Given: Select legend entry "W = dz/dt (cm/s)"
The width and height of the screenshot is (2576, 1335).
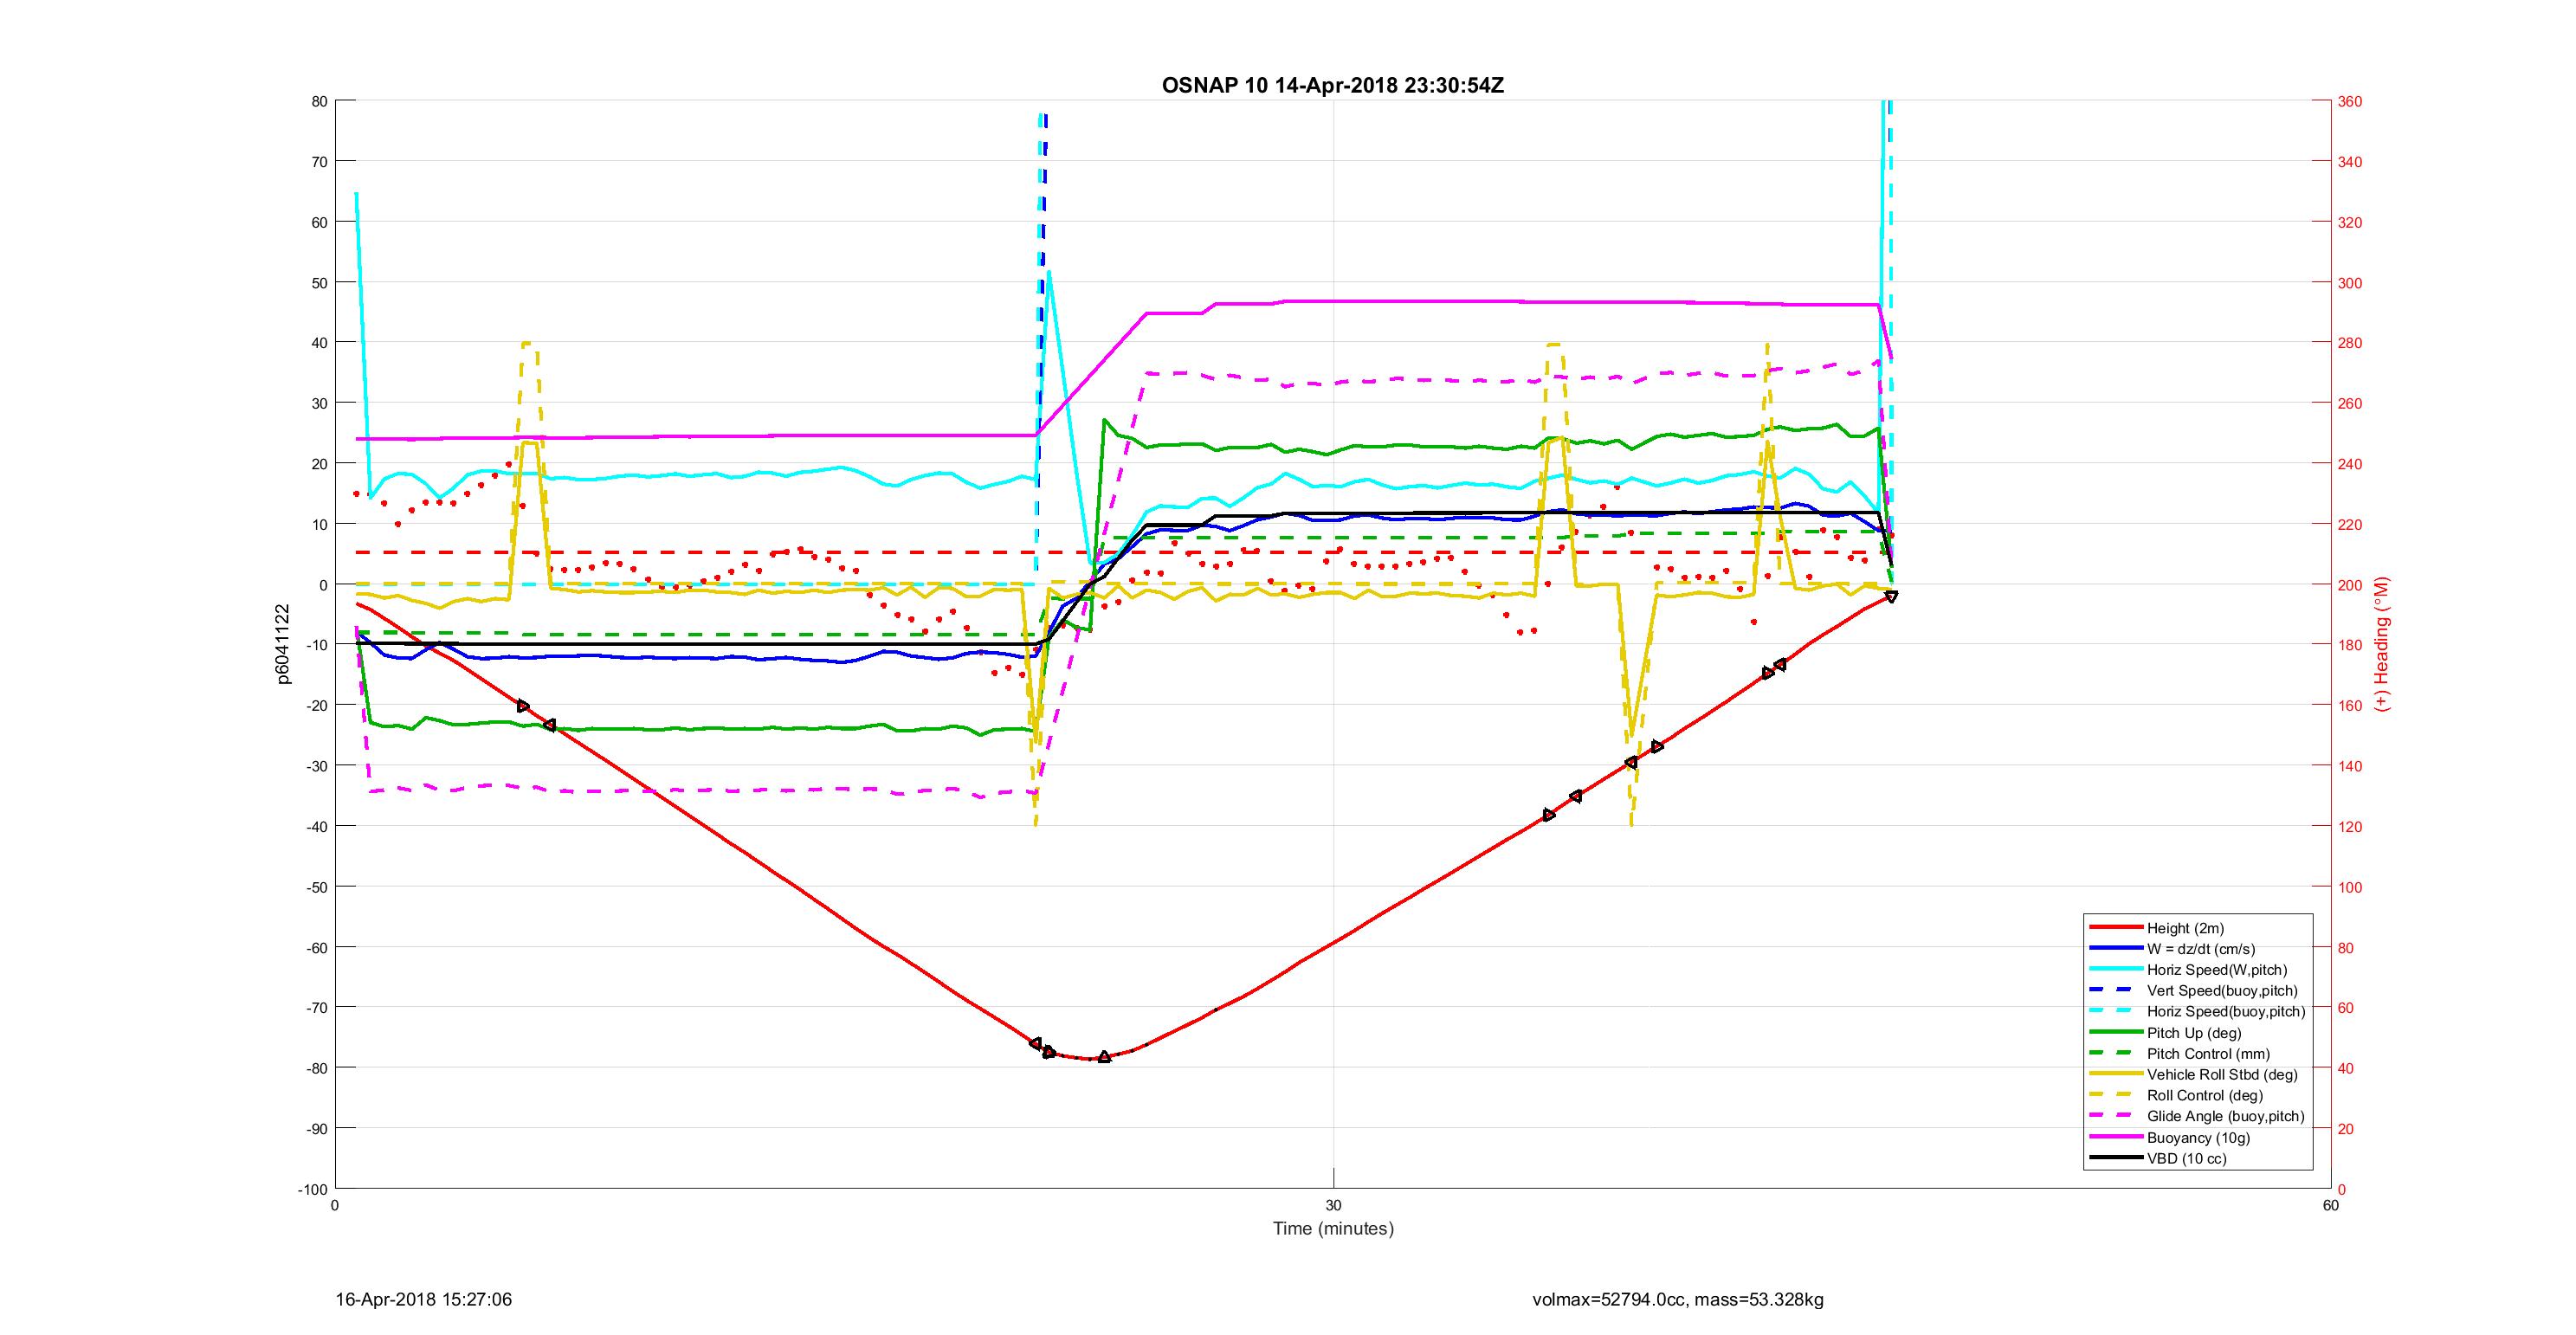Looking at the screenshot, I should 2201,949.
